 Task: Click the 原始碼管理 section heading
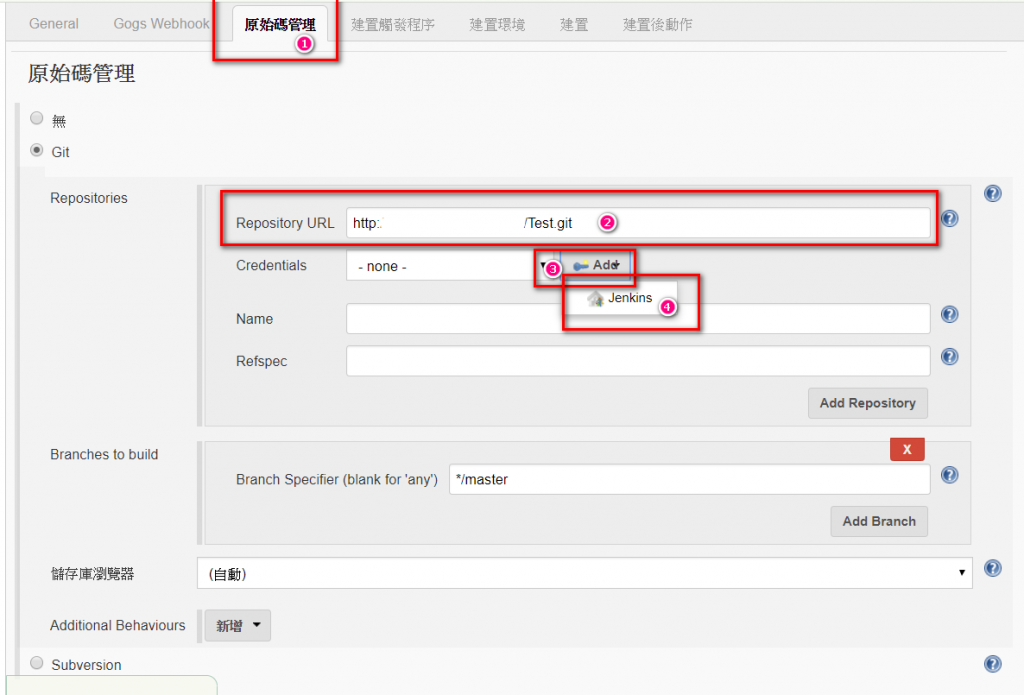(81, 73)
